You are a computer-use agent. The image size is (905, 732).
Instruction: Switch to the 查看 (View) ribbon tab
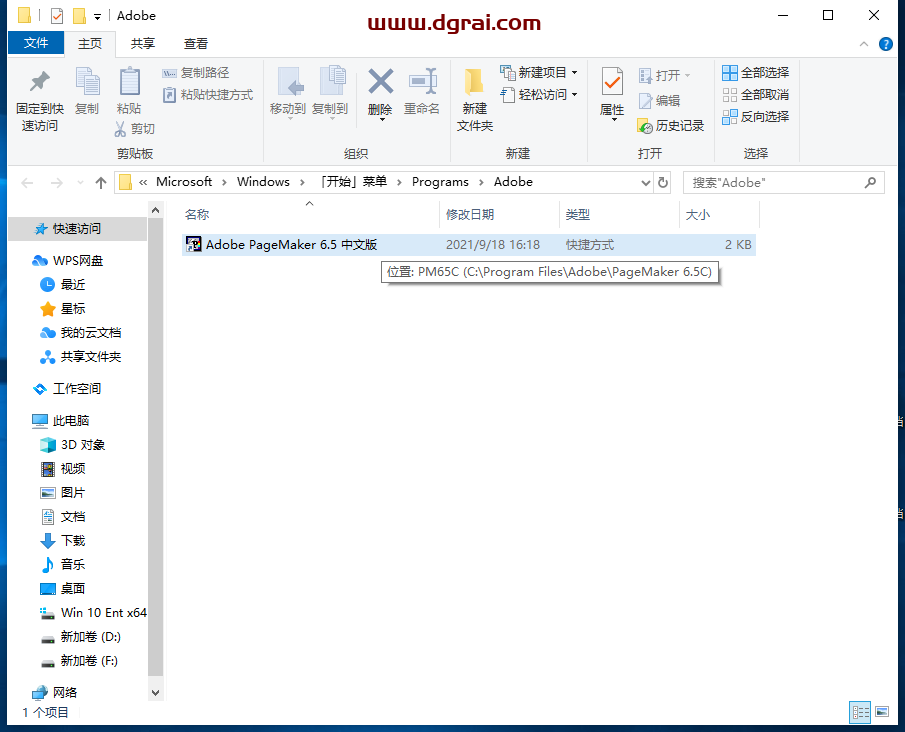[195, 43]
